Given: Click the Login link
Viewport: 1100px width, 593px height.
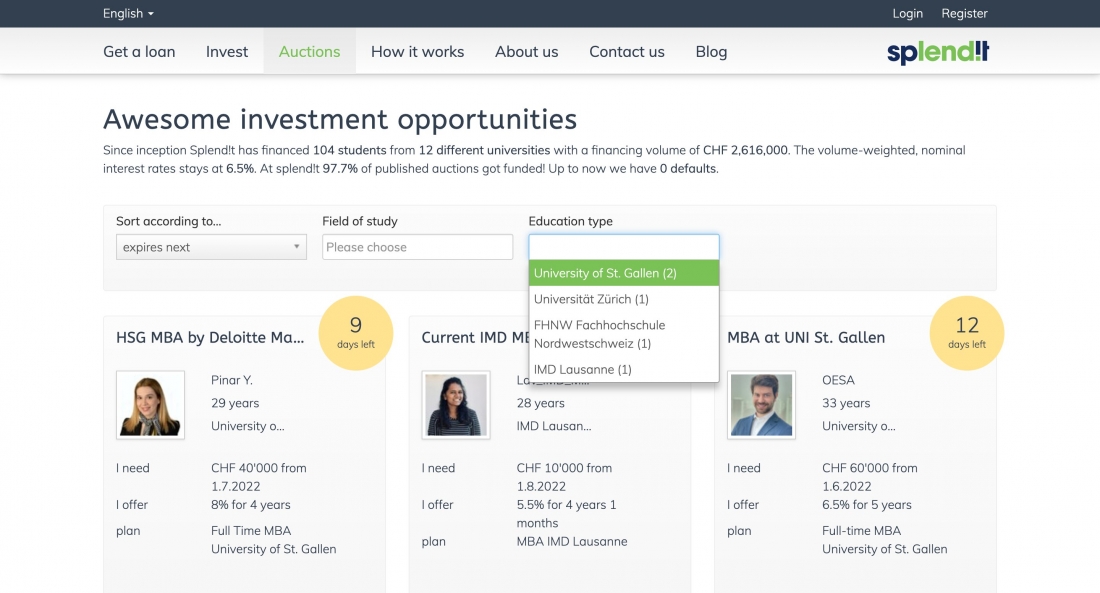Looking at the screenshot, I should click(x=907, y=13).
